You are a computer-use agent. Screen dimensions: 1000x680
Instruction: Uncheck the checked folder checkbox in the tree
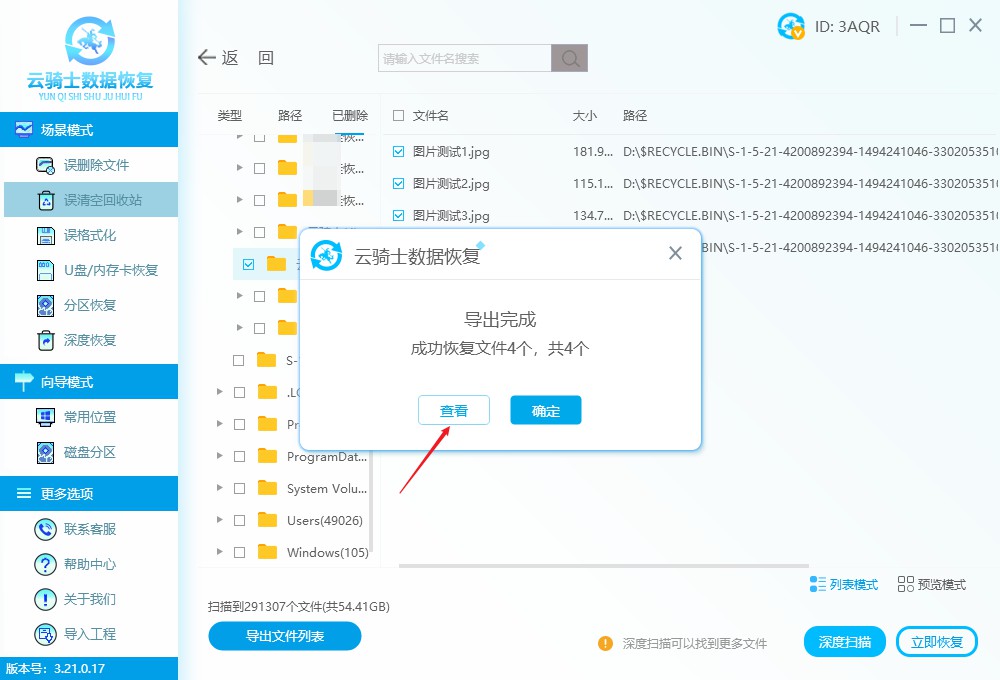coord(249,264)
